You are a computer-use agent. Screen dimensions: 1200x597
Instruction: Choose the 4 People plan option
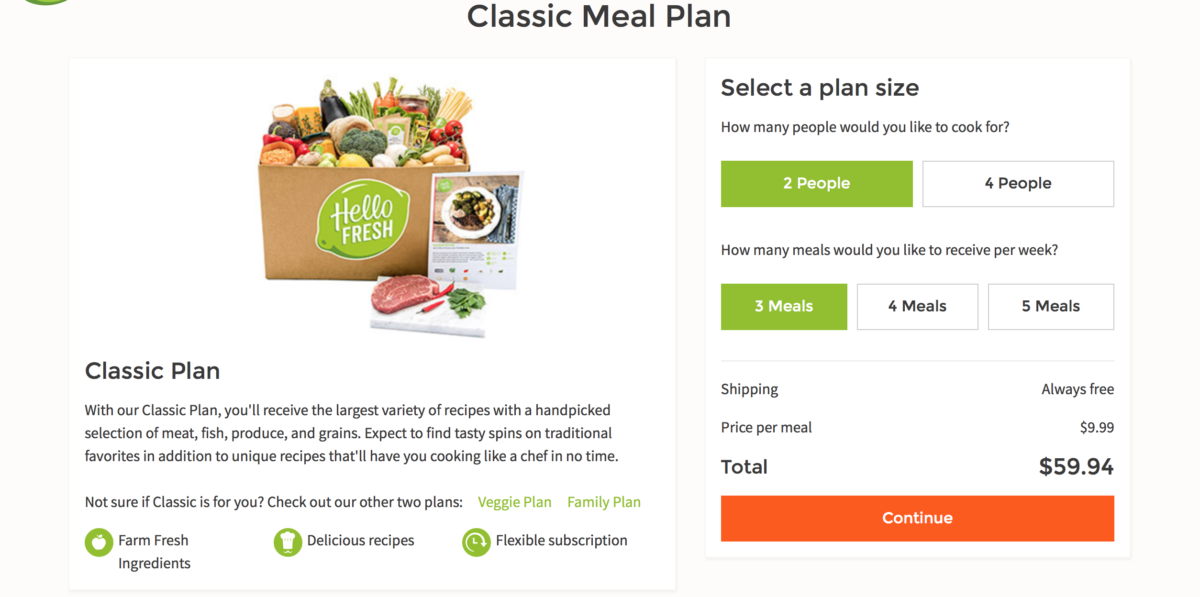click(x=1017, y=184)
